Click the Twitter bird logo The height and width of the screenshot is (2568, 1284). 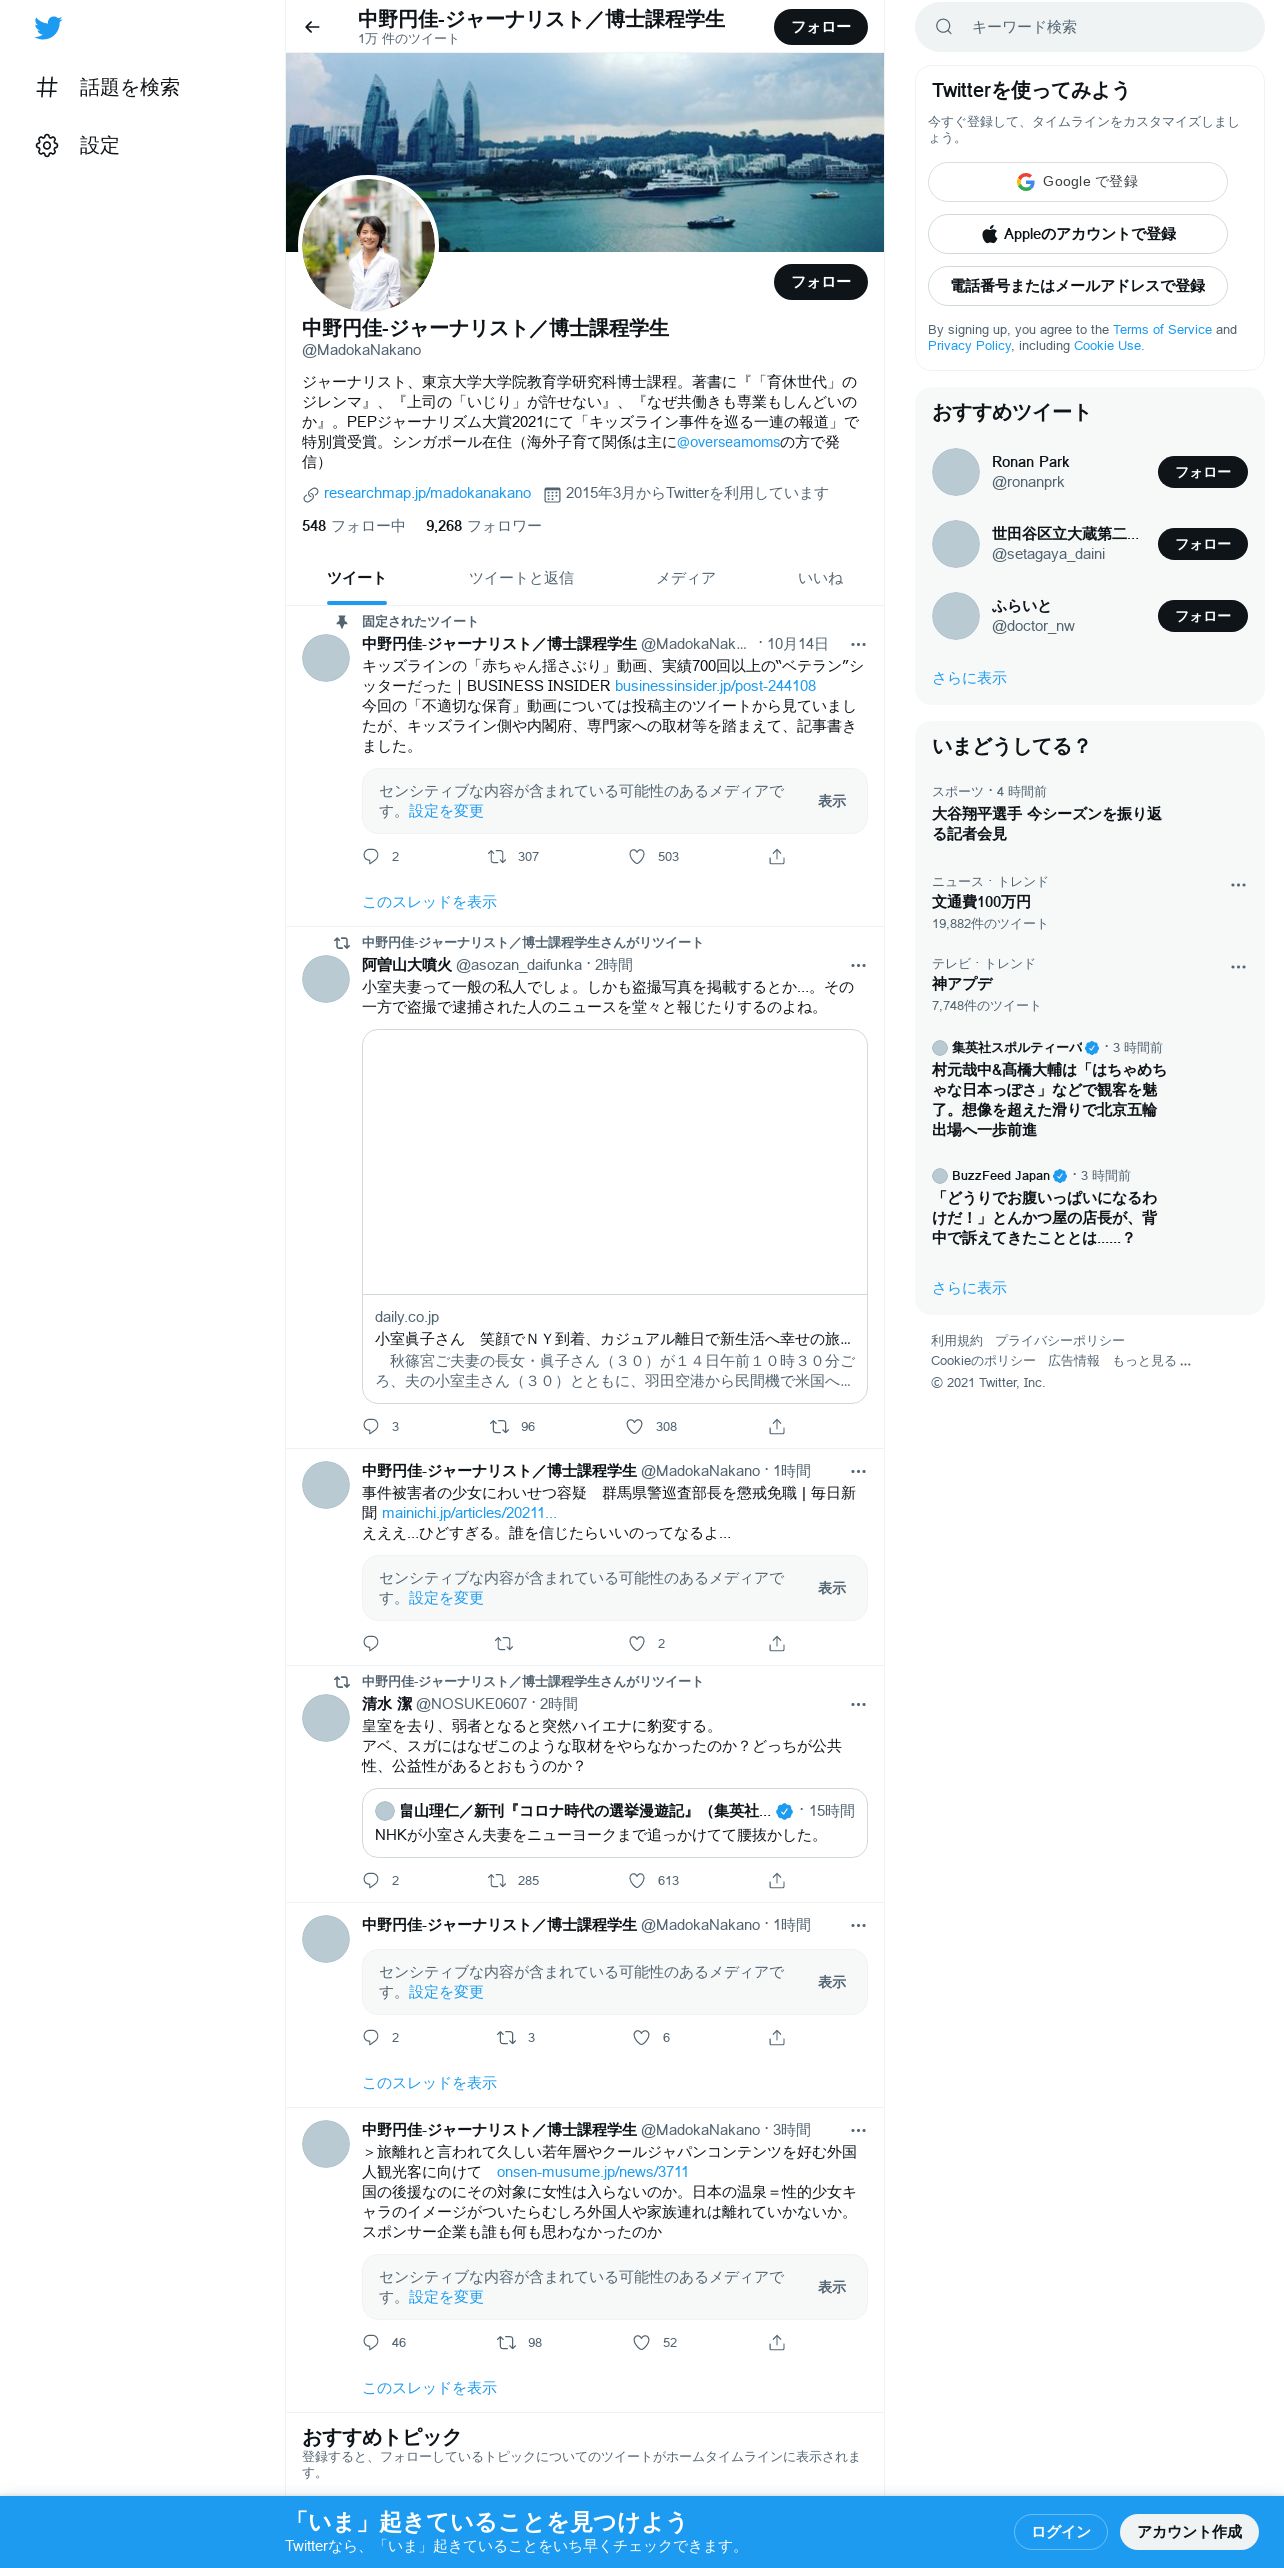[x=48, y=28]
